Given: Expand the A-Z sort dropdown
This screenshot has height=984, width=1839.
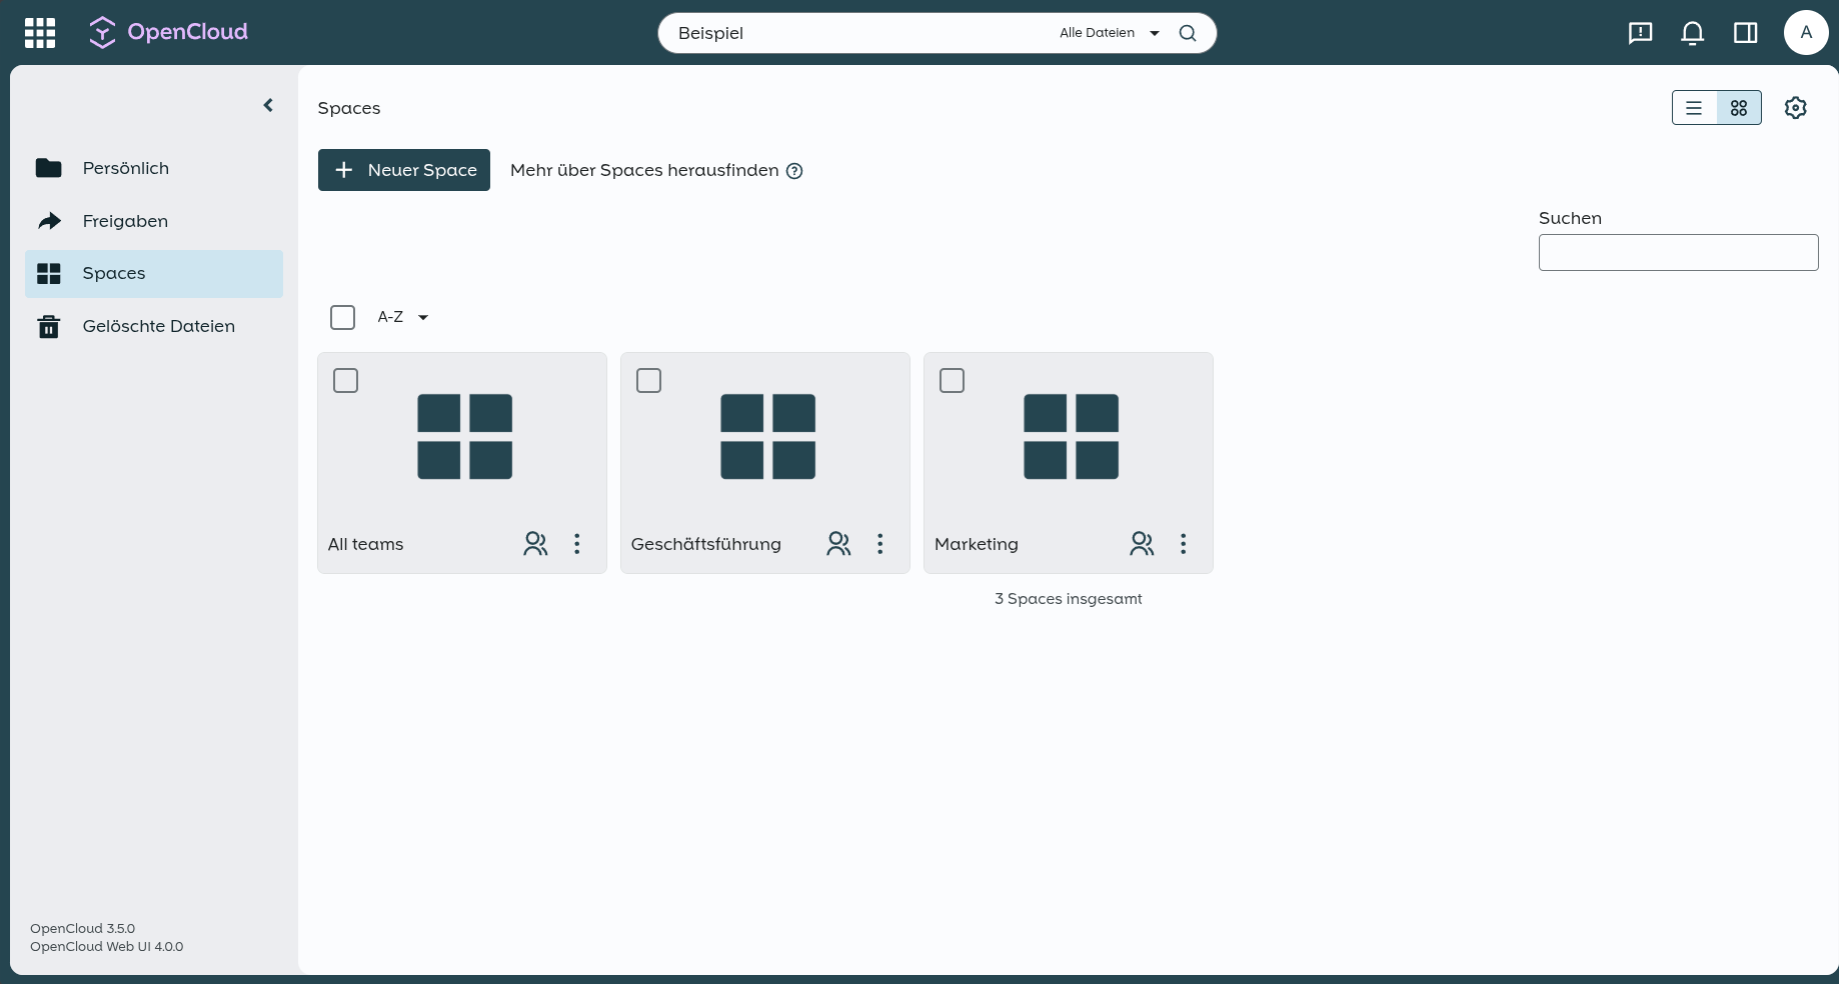Looking at the screenshot, I should [x=403, y=317].
